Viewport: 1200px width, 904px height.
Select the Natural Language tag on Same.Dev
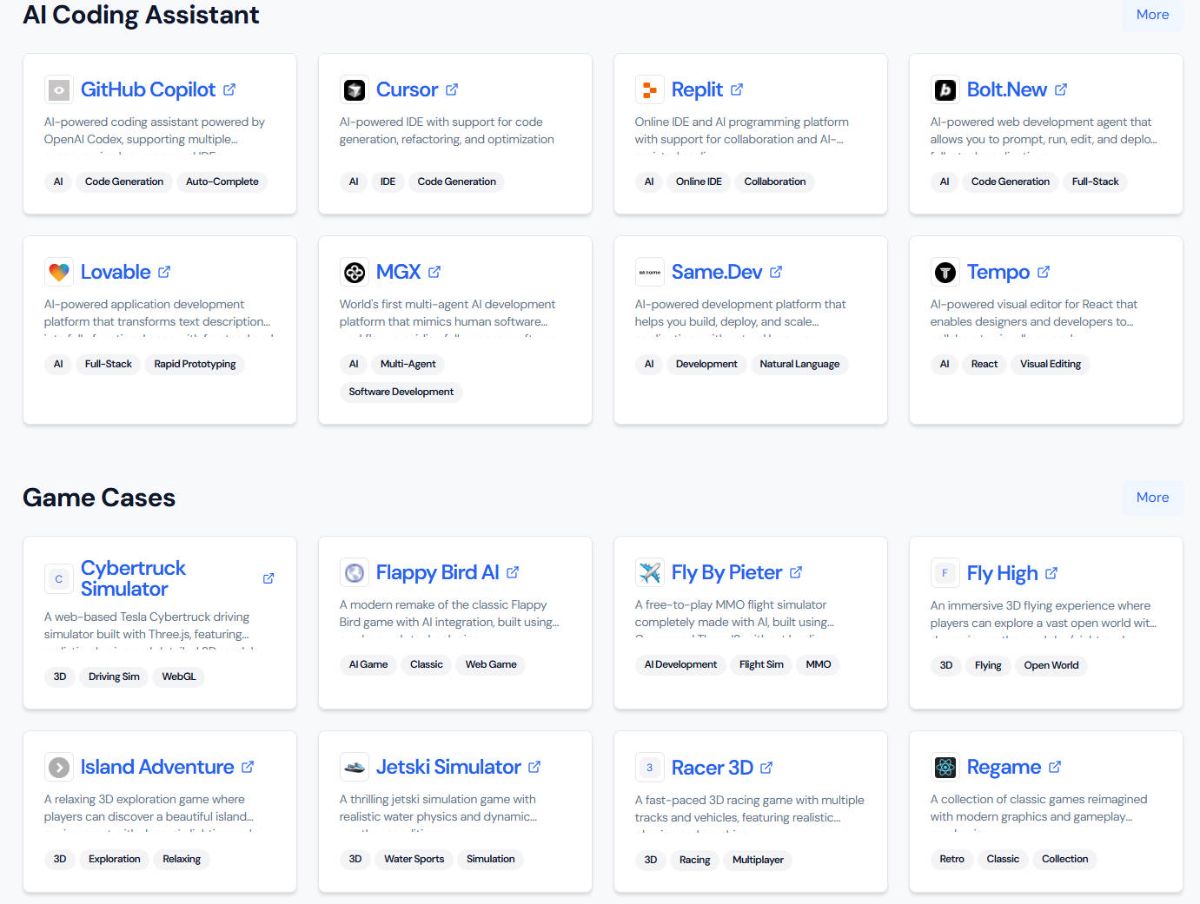799,364
